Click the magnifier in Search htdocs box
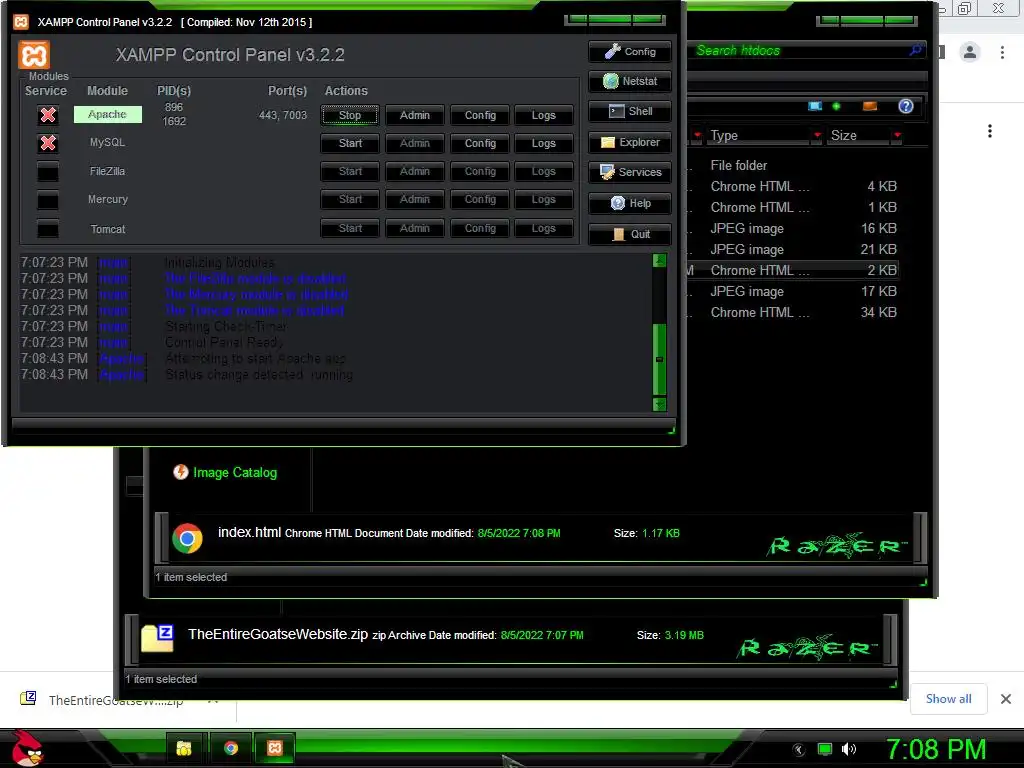 [916, 50]
